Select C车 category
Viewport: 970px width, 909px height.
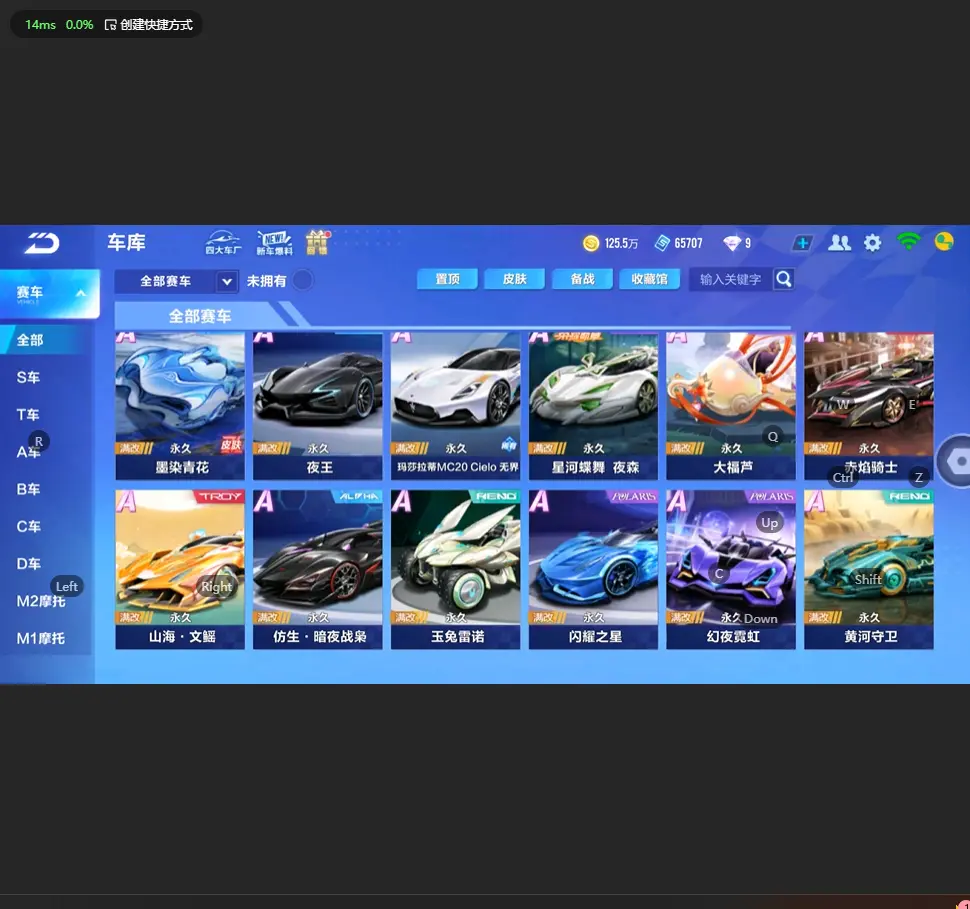[x=28, y=527]
